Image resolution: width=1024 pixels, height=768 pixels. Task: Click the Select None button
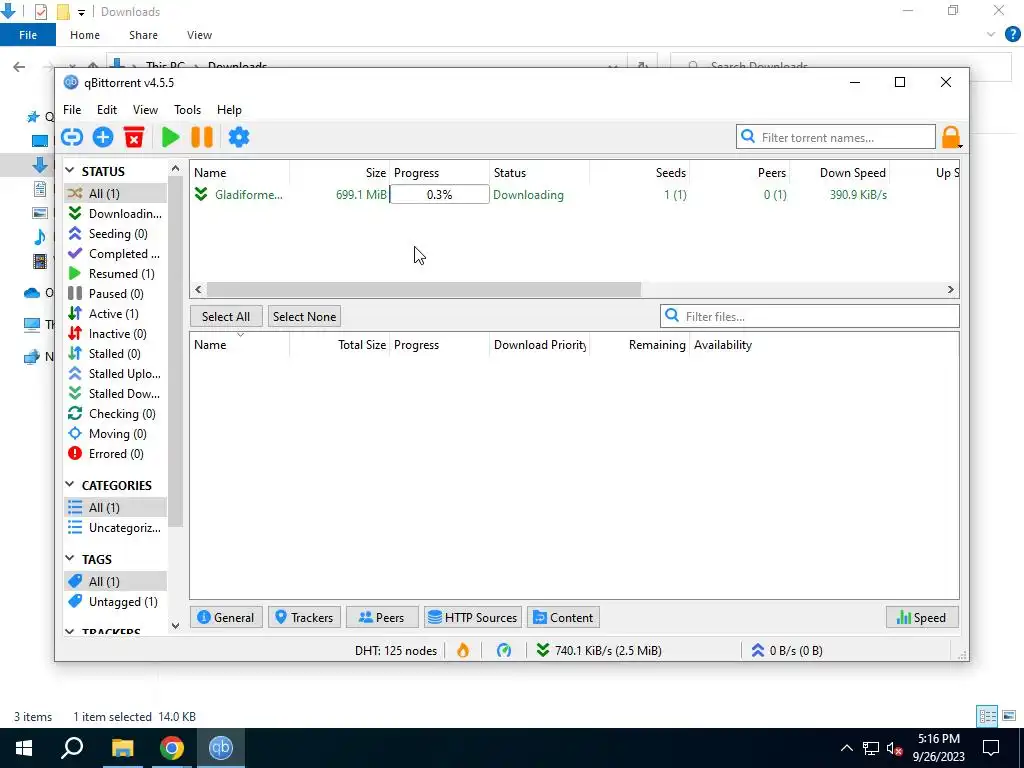click(304, 316)
